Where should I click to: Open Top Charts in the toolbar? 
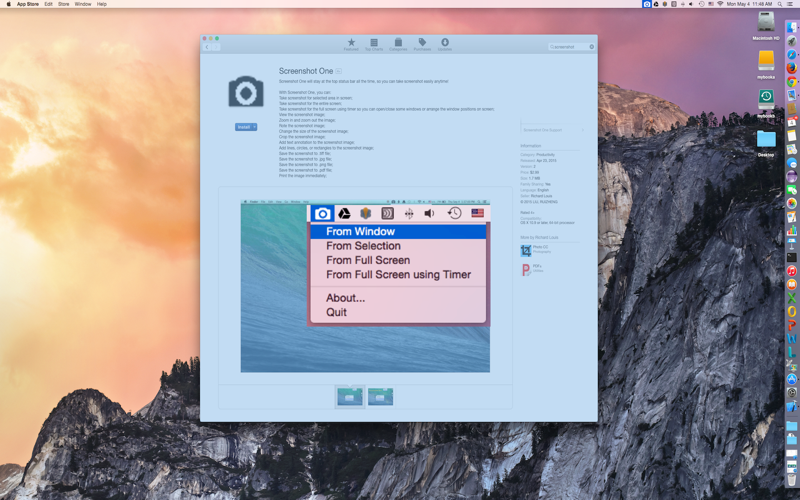[374, 44]
